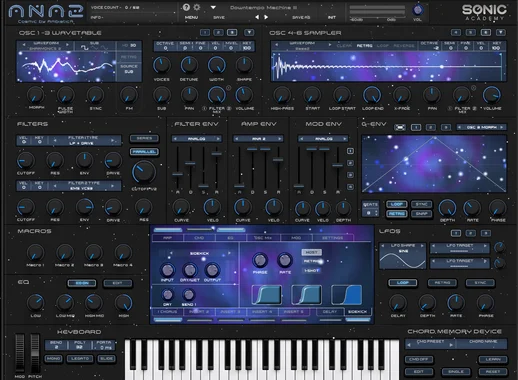Switch to the ARP tab
518x380 pixels.
tap(167, 238)
